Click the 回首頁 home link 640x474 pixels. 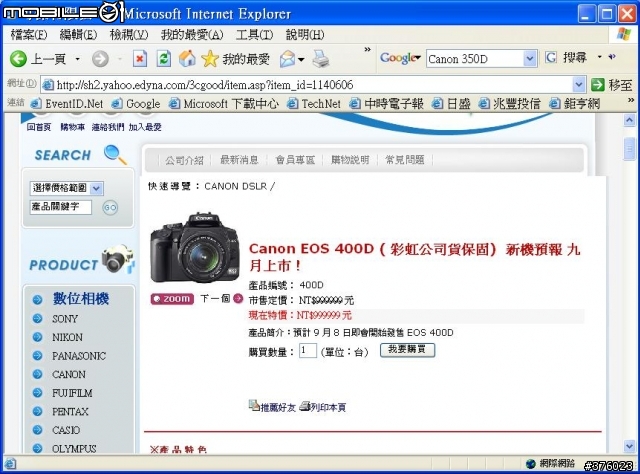pos(39,127)
